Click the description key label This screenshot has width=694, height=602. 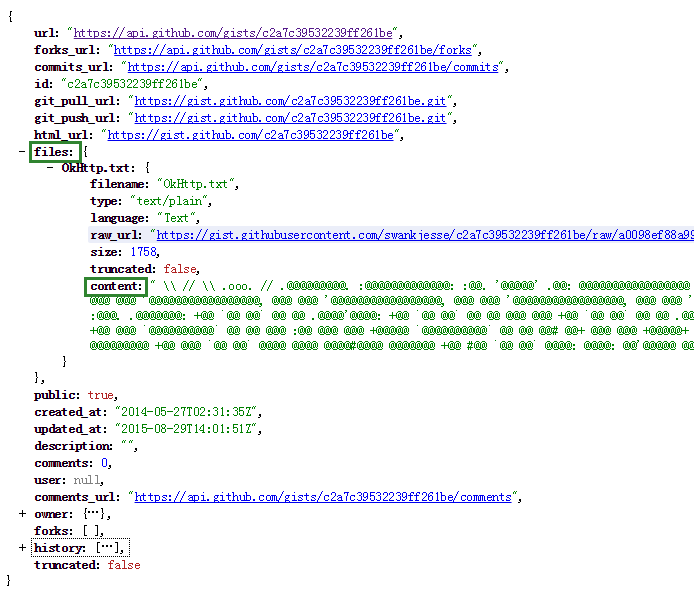pos(73,446)
